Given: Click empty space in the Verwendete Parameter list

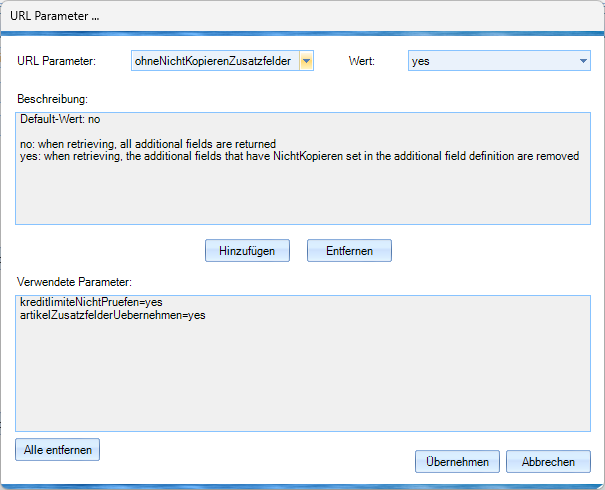Looking at the screenshot, I should click(x=300, y=380).
